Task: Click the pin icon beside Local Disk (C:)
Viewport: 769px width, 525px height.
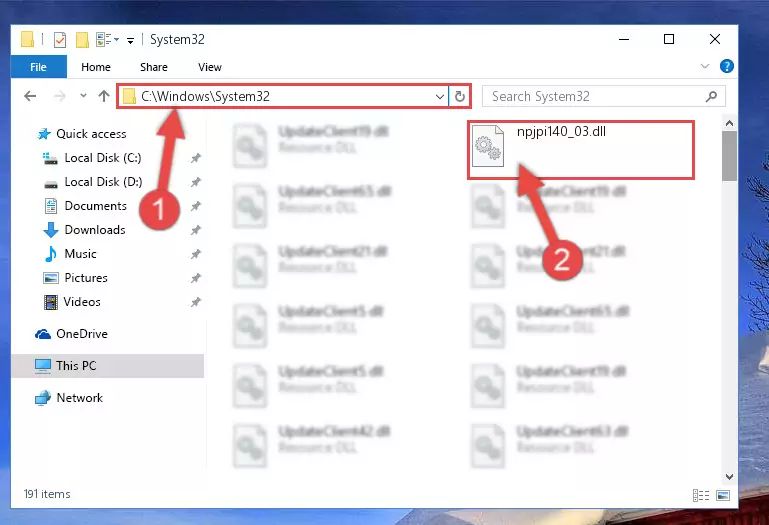Action: coord(196,158)
